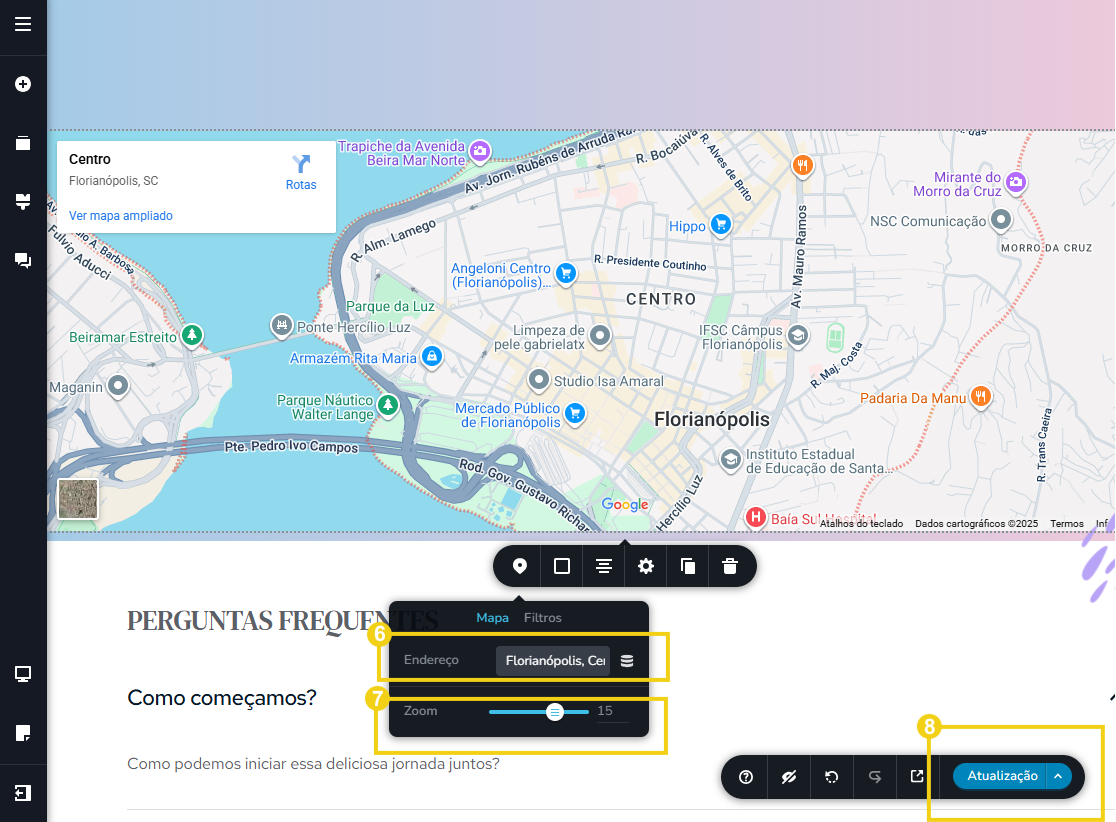Open the hamburger menu in the sidebar
The width and height of the screenshot is (1116, 822).
click(x=23, y=24)
